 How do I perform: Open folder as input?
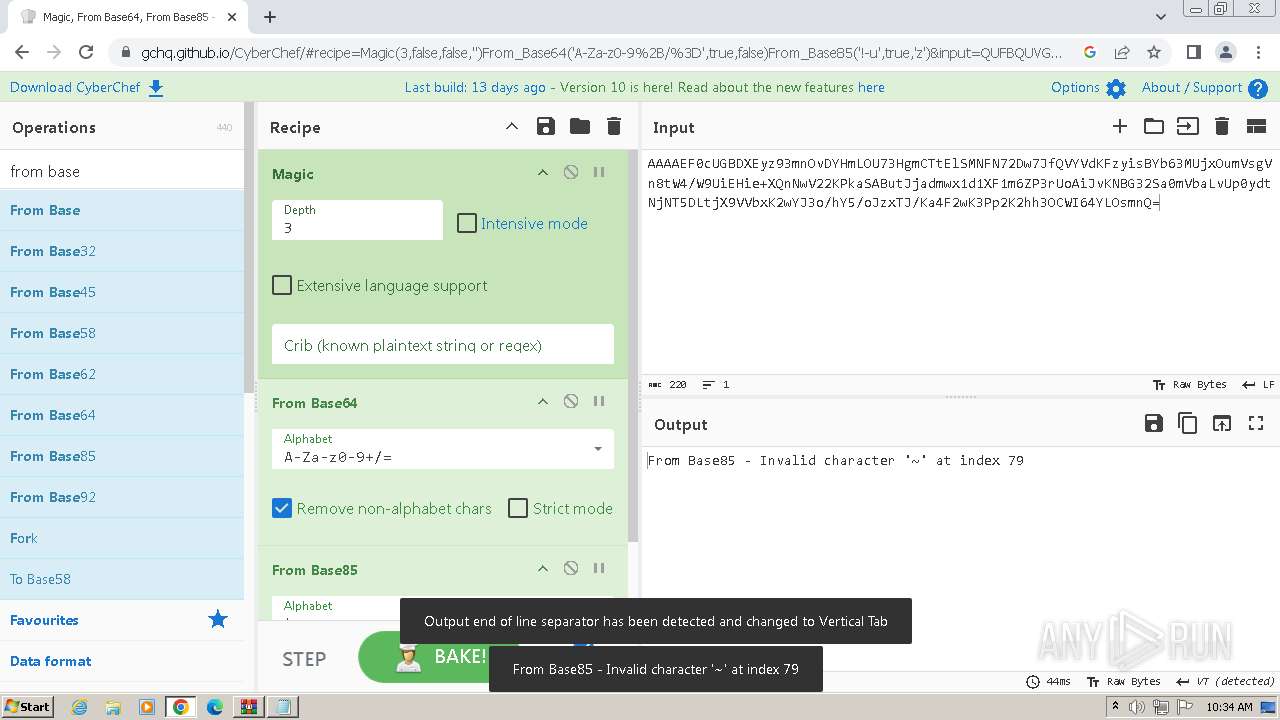[1154, 126]
